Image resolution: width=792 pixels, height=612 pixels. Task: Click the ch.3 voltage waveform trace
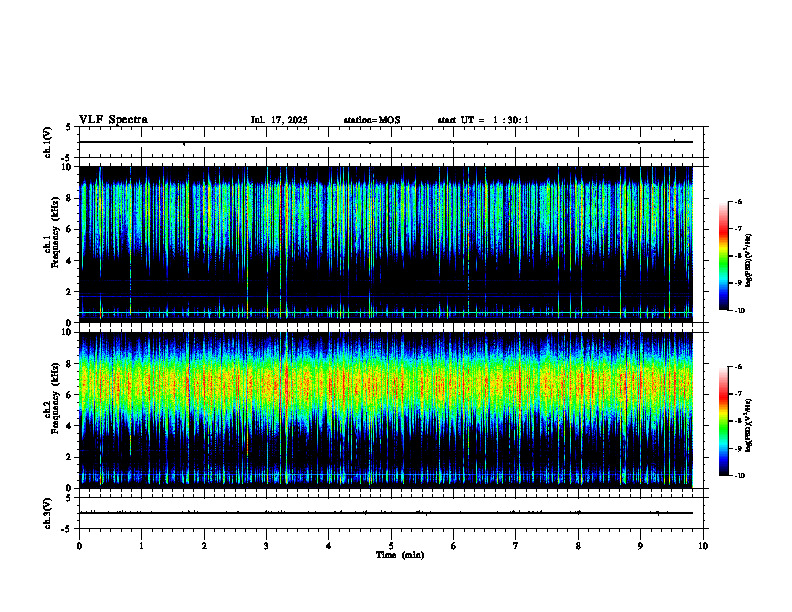(x=386, y=513)
